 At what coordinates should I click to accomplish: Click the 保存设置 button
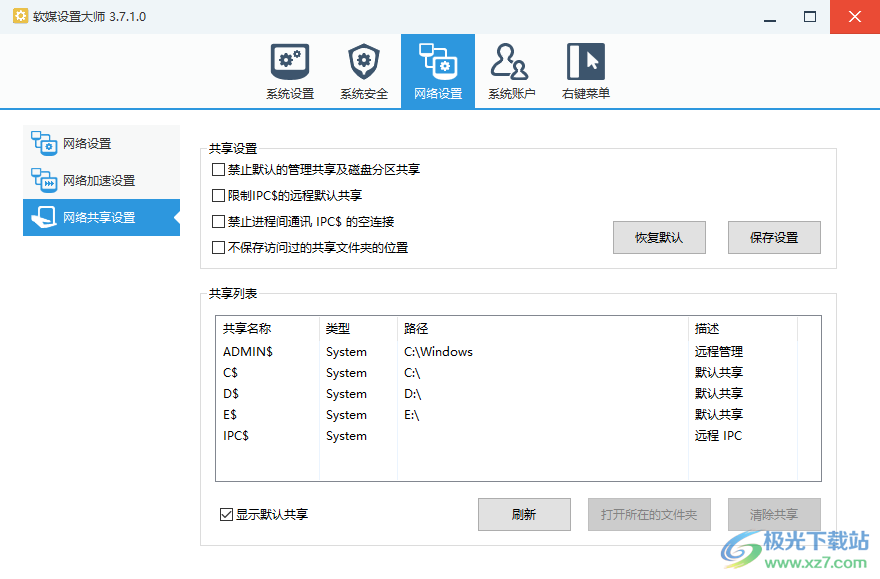coord(774,237)
